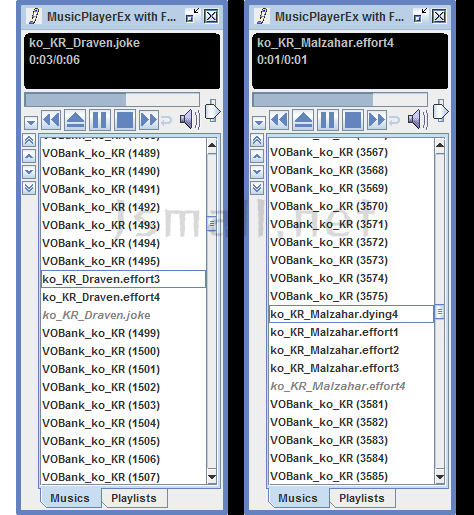The image size is (474, 515).
Task: Move item up one in left player list
Action: point(29,156)
